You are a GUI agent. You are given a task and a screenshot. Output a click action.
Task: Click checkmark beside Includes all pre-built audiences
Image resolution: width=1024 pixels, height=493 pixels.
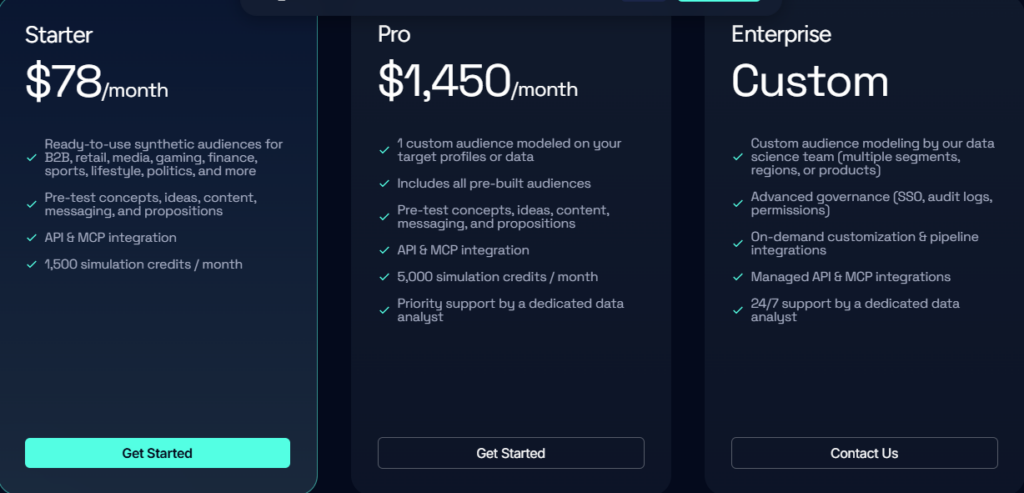click(x=384, y=184)
